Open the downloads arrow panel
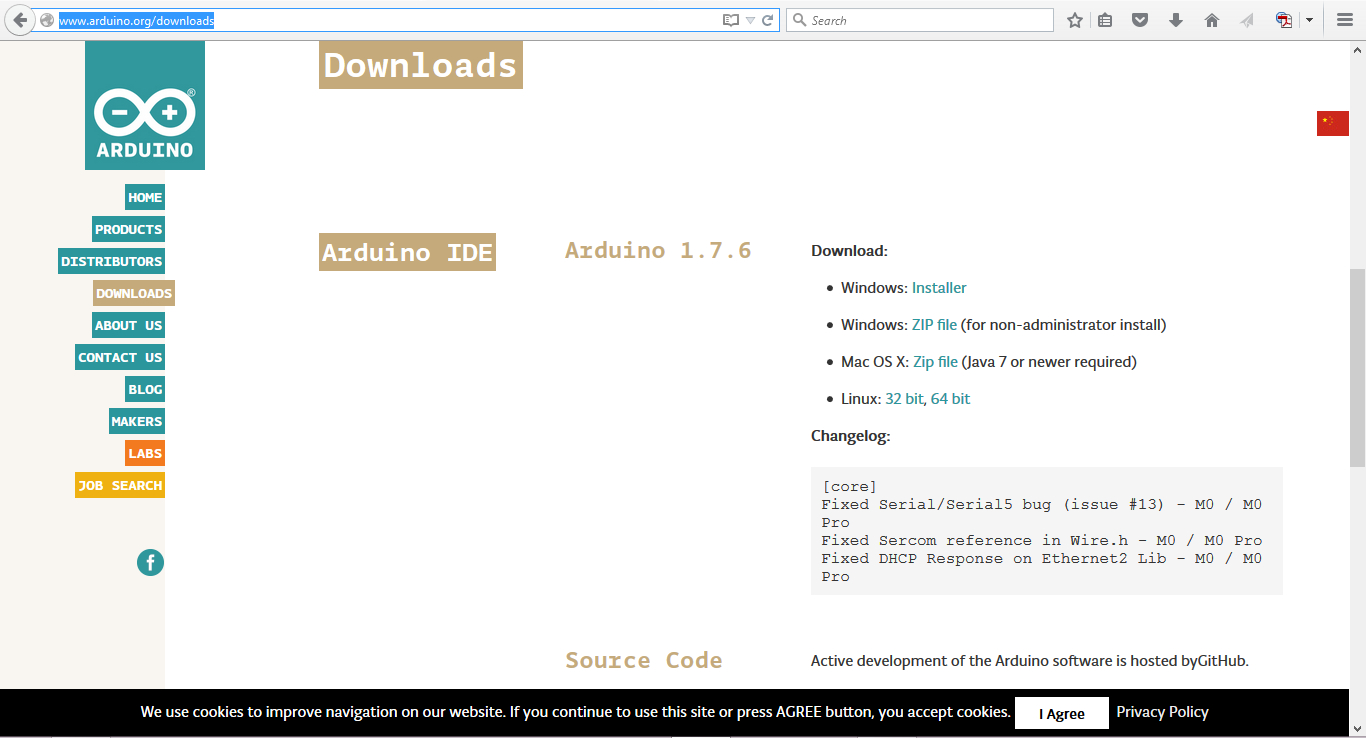The image size is (1366, 738). (x=1176, y=20)
